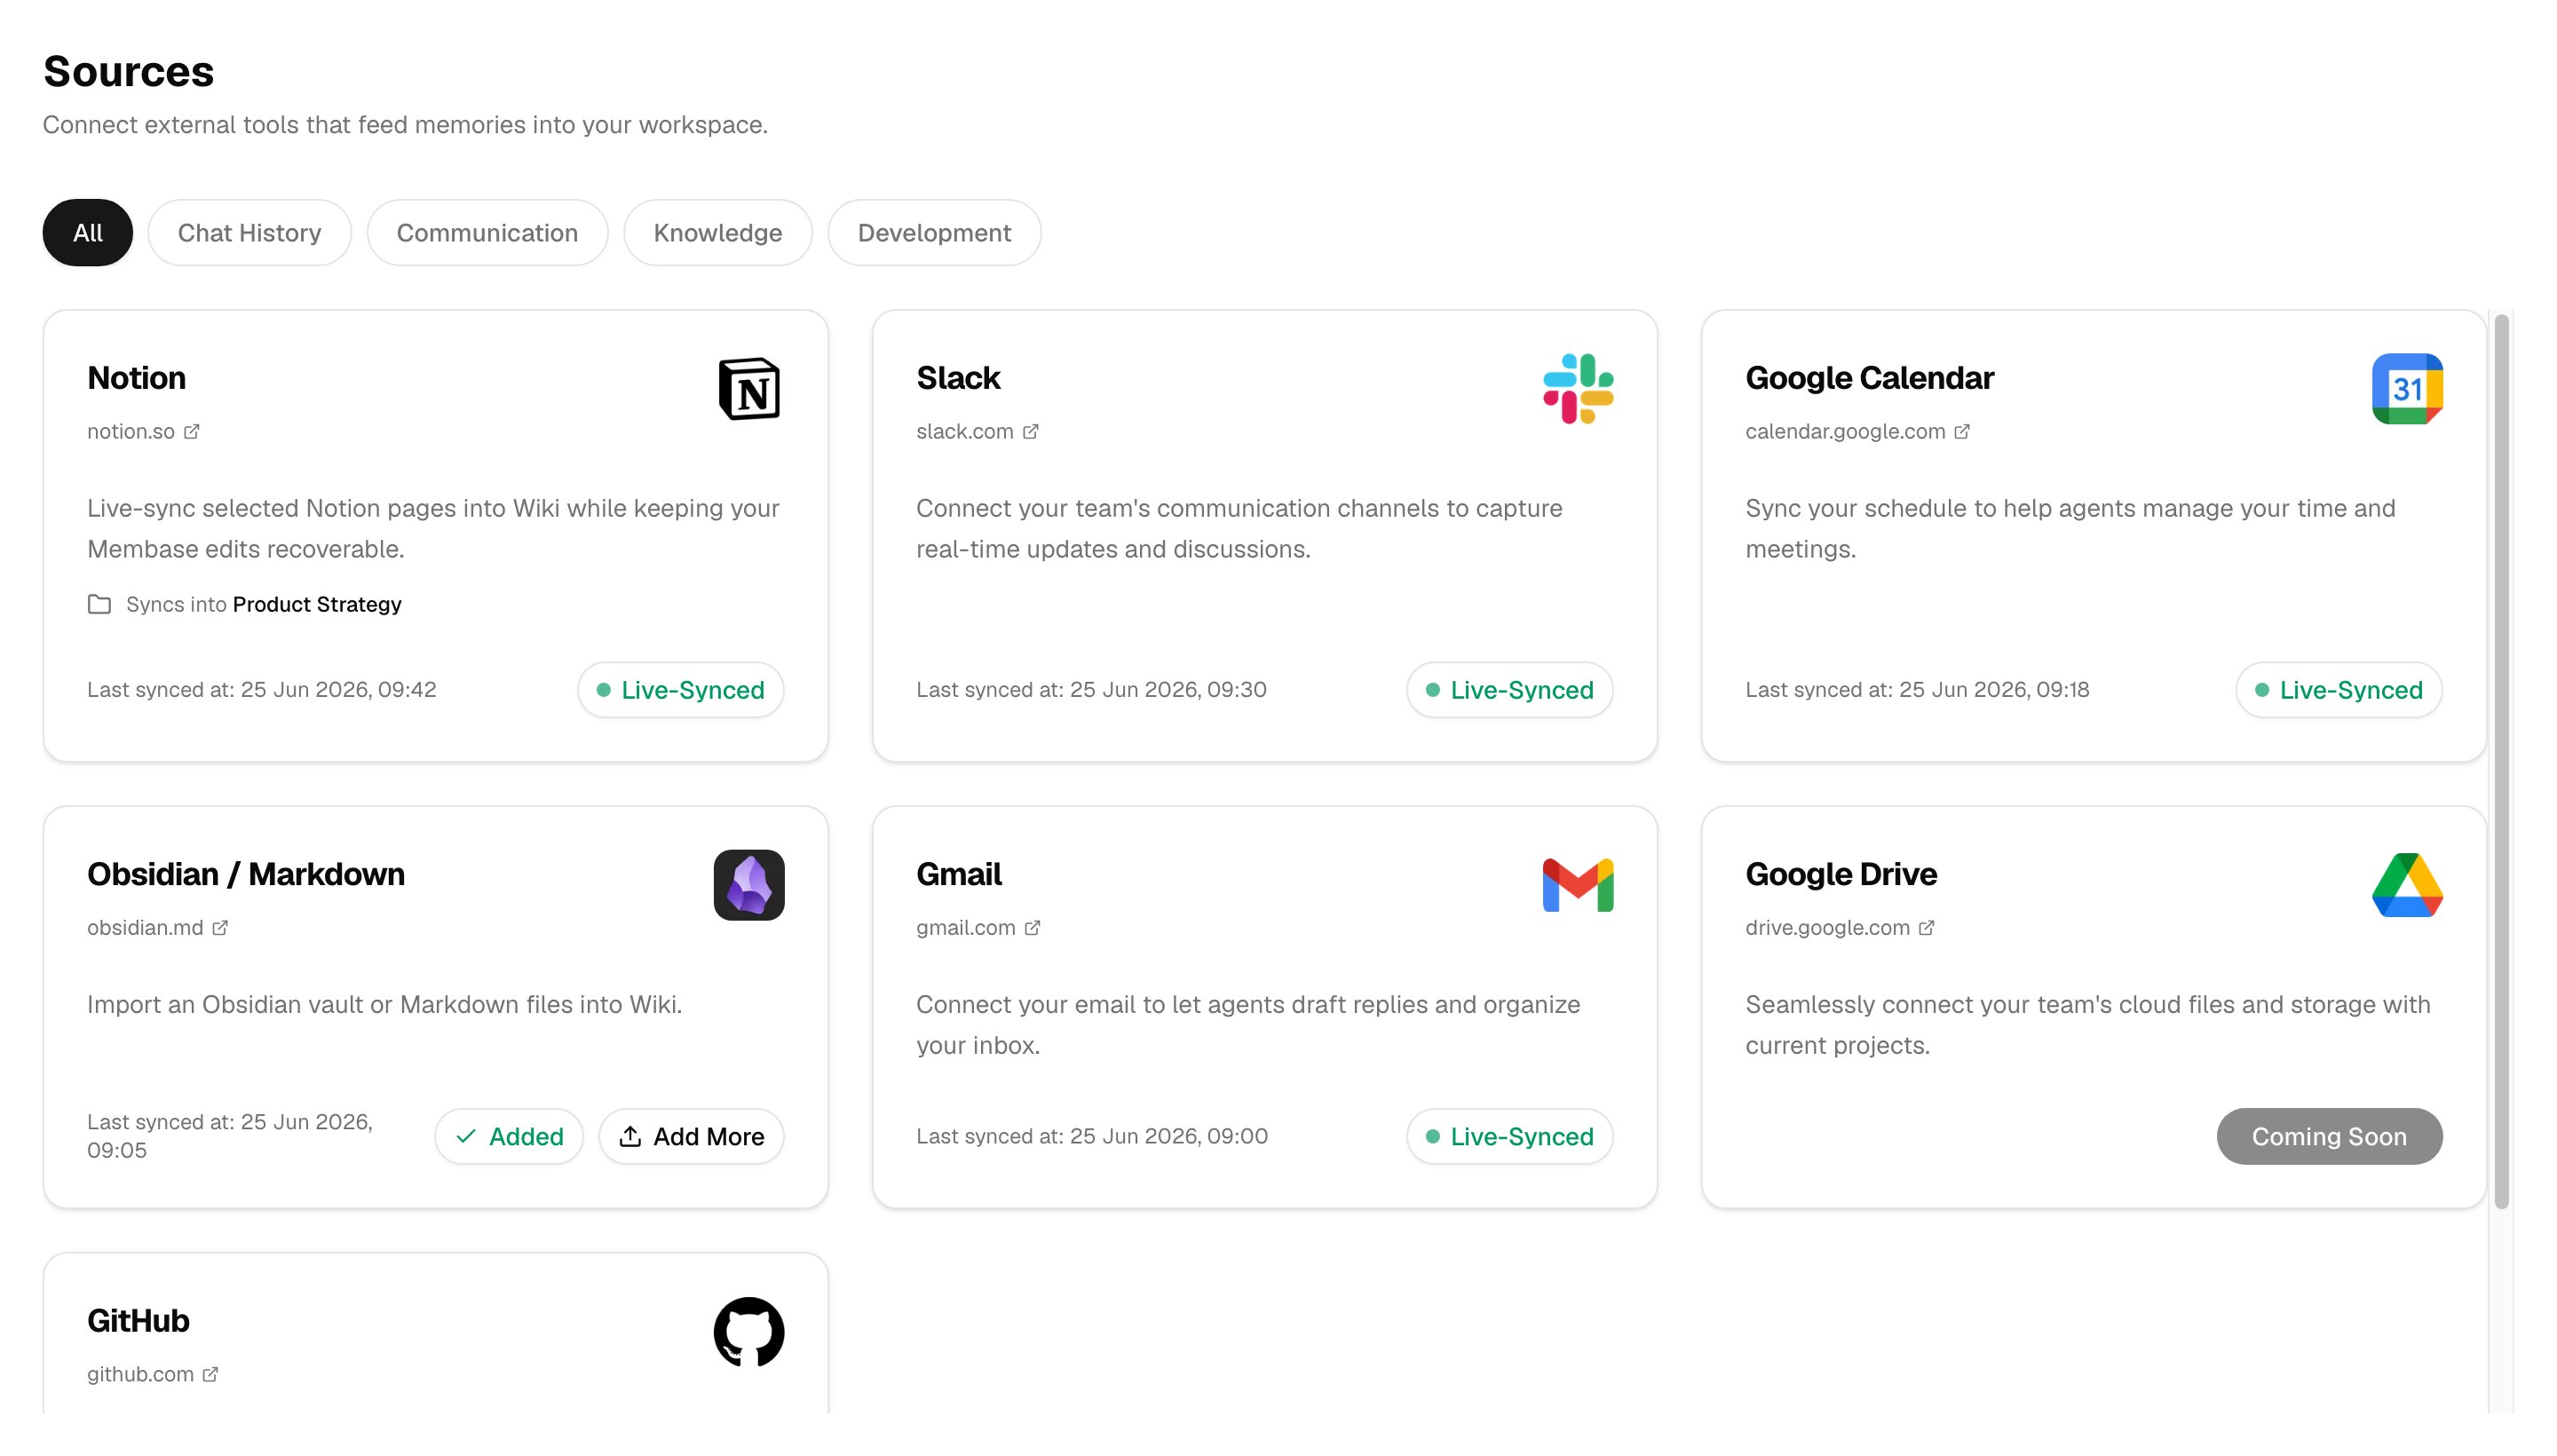The image size is (2557, 1456).
Task: Click Add More on Obsidian card
Action: tap(691, 1136)
